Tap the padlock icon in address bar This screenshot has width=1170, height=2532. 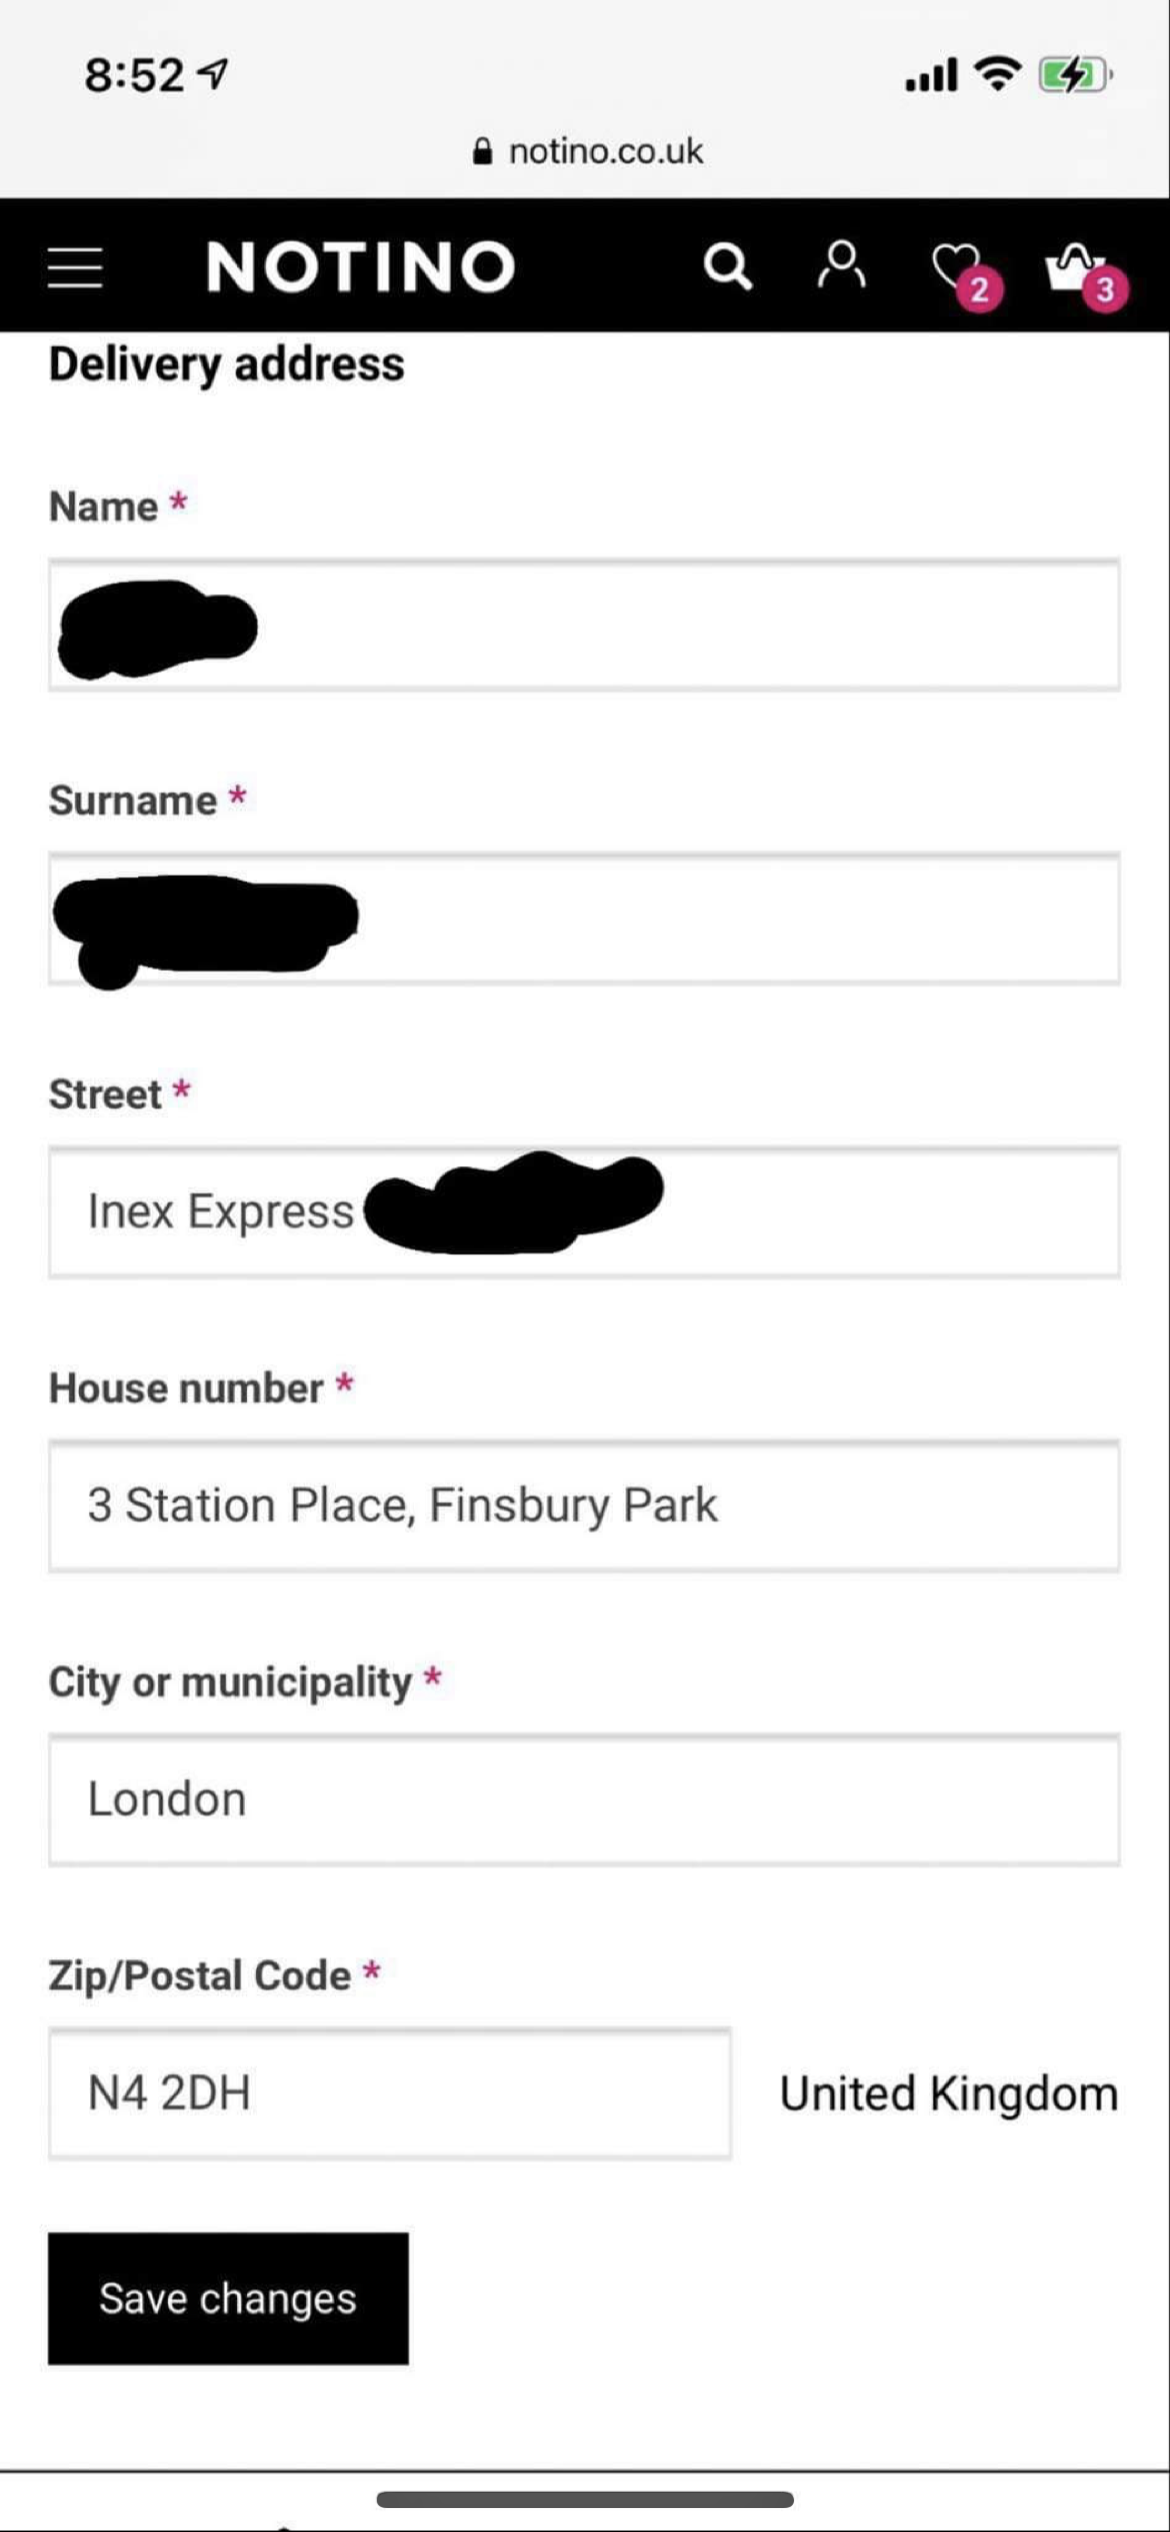tap(482, 151)
